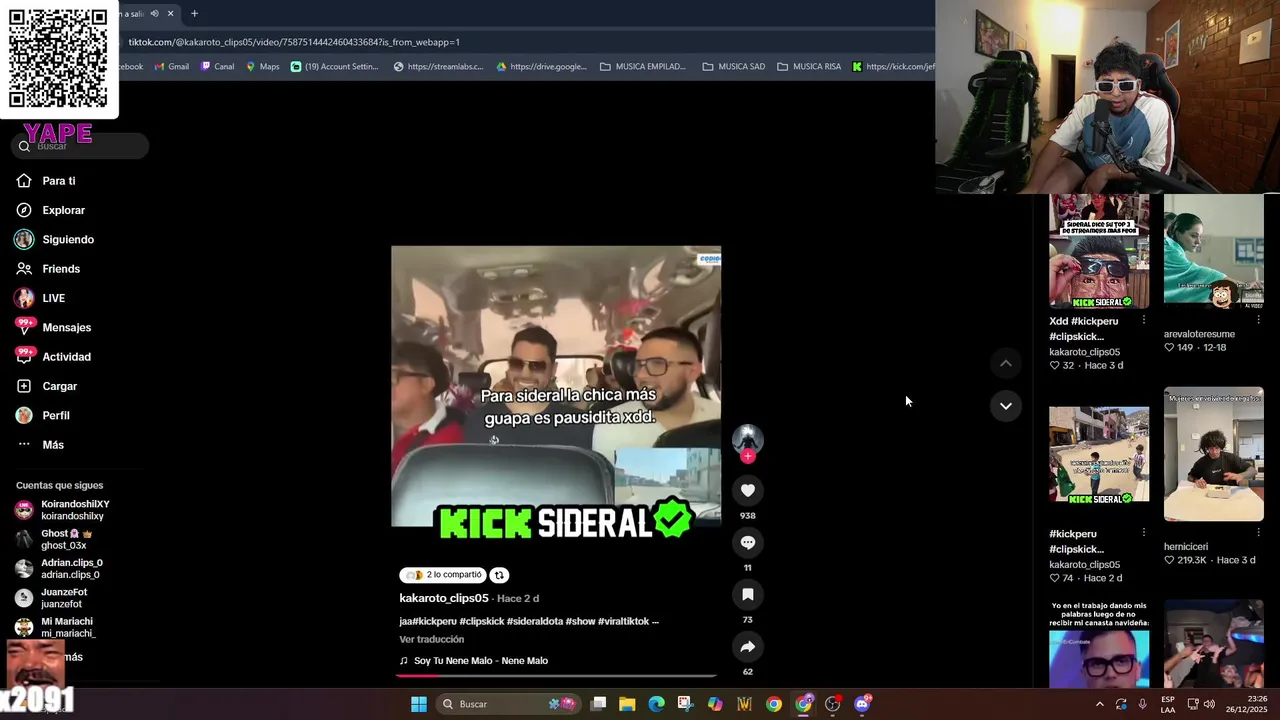The height and width of the screenshot is (720, 1280).
Task: Open options for herniciceri video
Action: click(1258, 534)
